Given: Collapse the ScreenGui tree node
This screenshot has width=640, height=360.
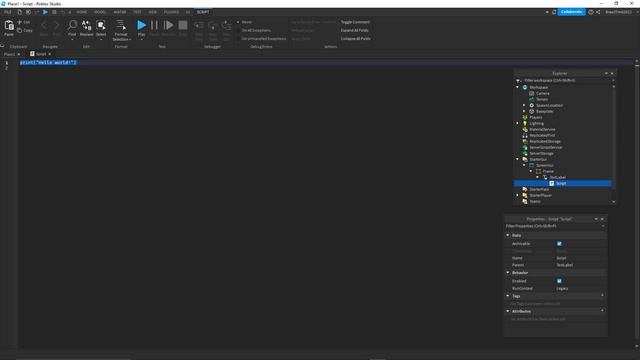Looking at the screenshot, I should (x=524, y=165).
